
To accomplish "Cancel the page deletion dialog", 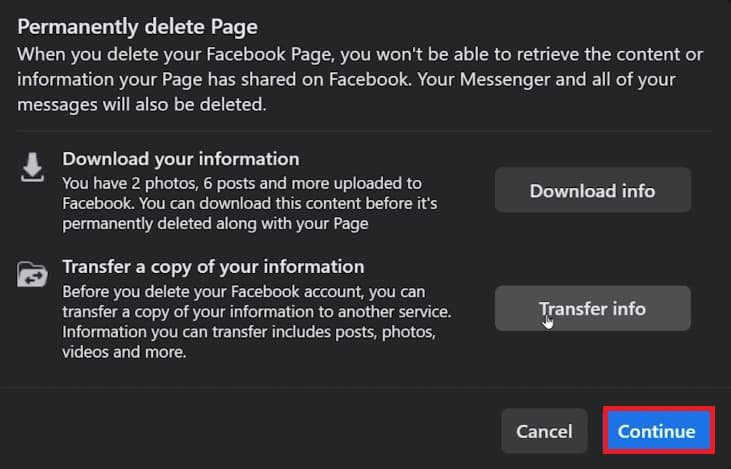I will 544,431.
